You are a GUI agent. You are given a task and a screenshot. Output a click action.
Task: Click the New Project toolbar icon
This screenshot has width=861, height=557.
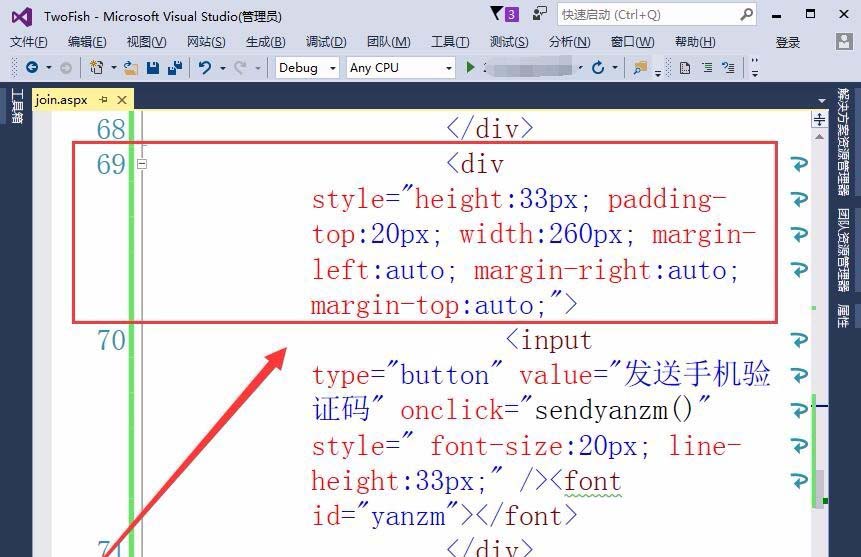[x=97, y=68]
